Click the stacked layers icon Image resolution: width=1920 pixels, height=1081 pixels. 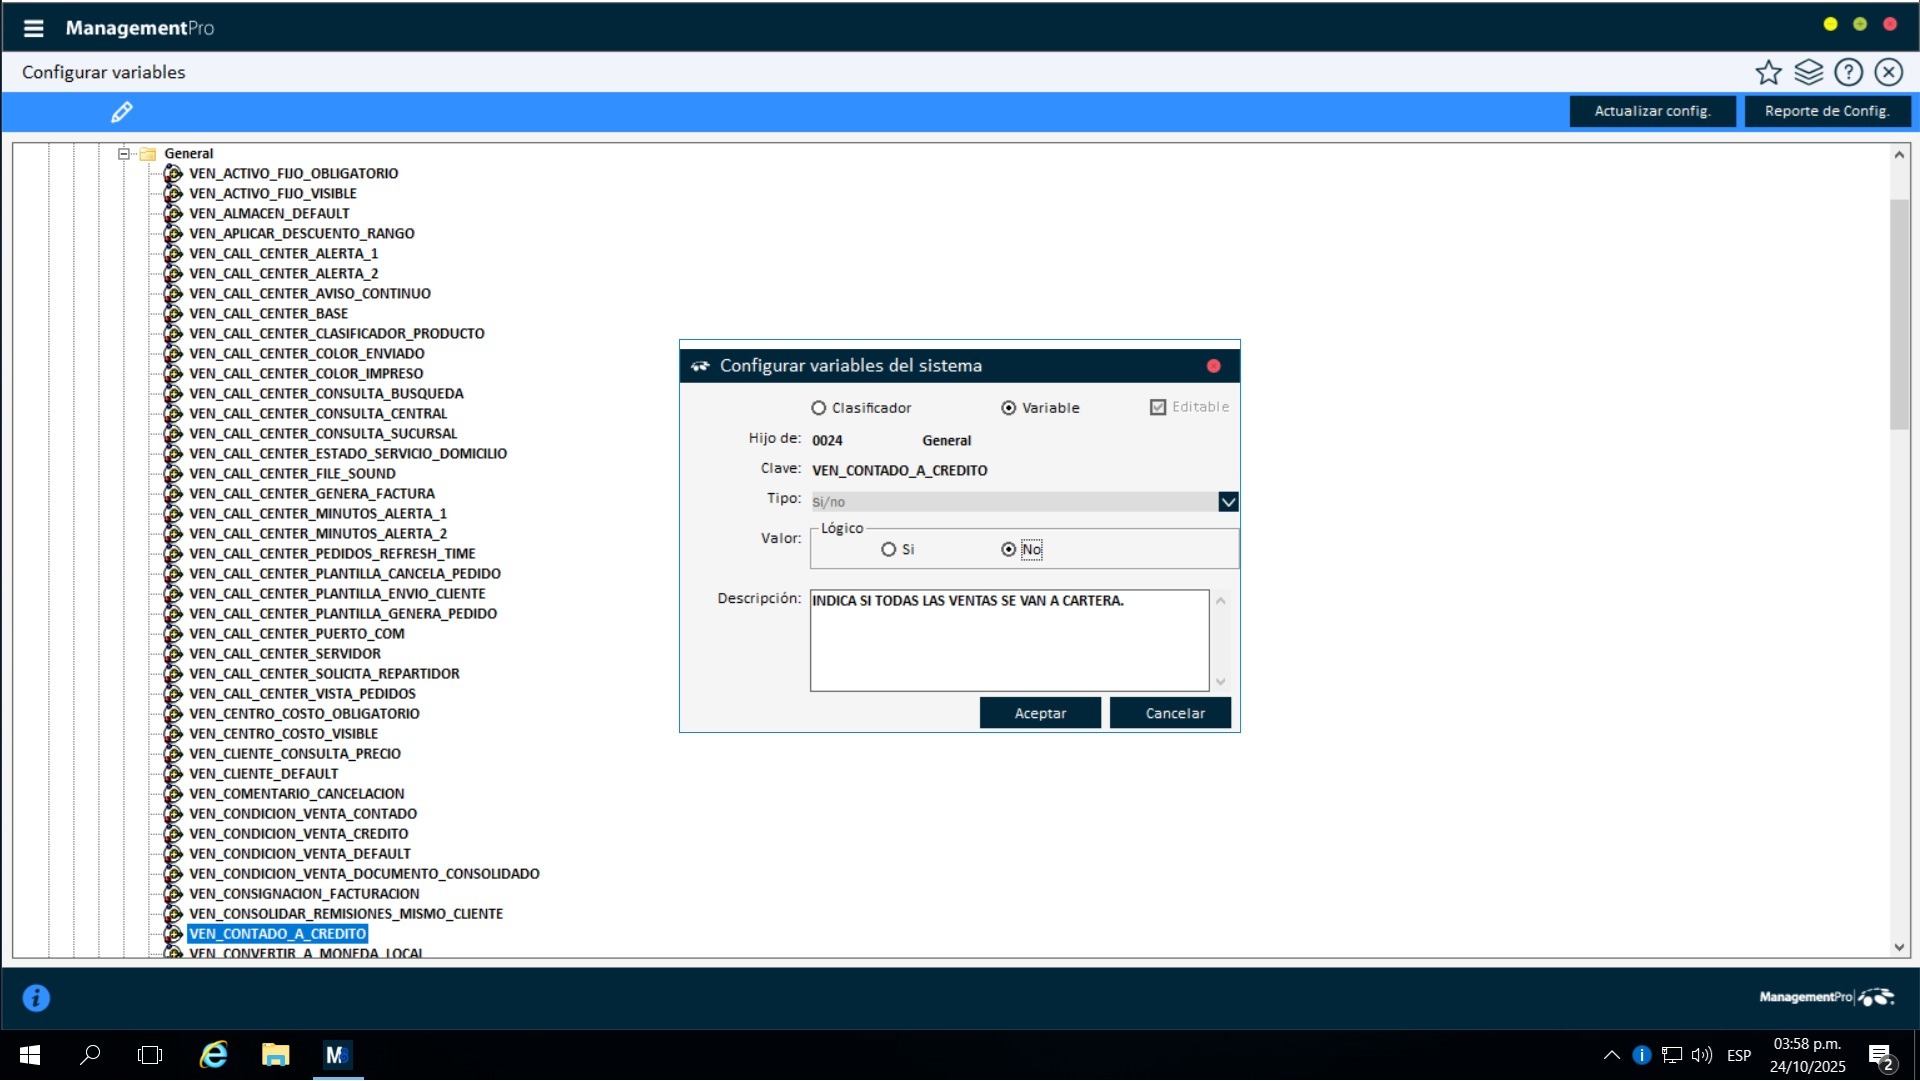[x=1808, y=72]
